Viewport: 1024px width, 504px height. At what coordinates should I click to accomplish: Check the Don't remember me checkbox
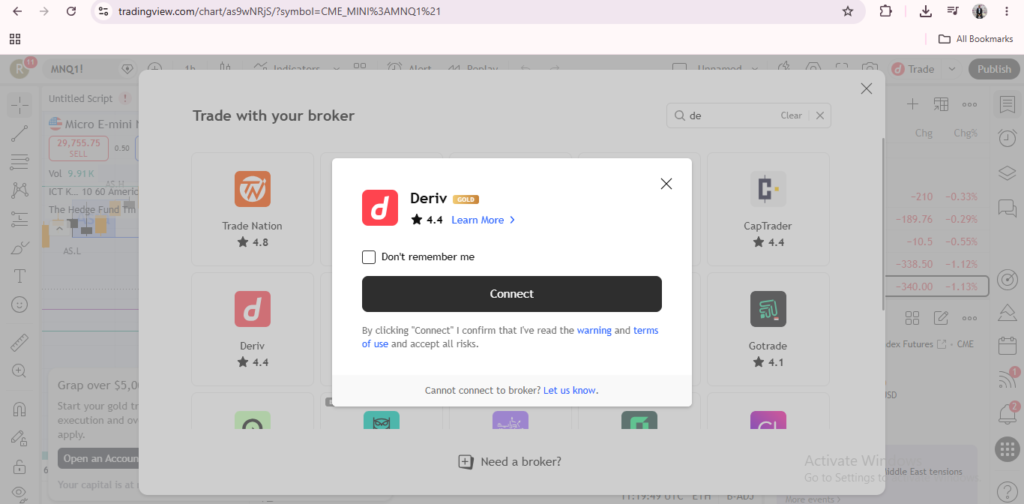(368, 257)
